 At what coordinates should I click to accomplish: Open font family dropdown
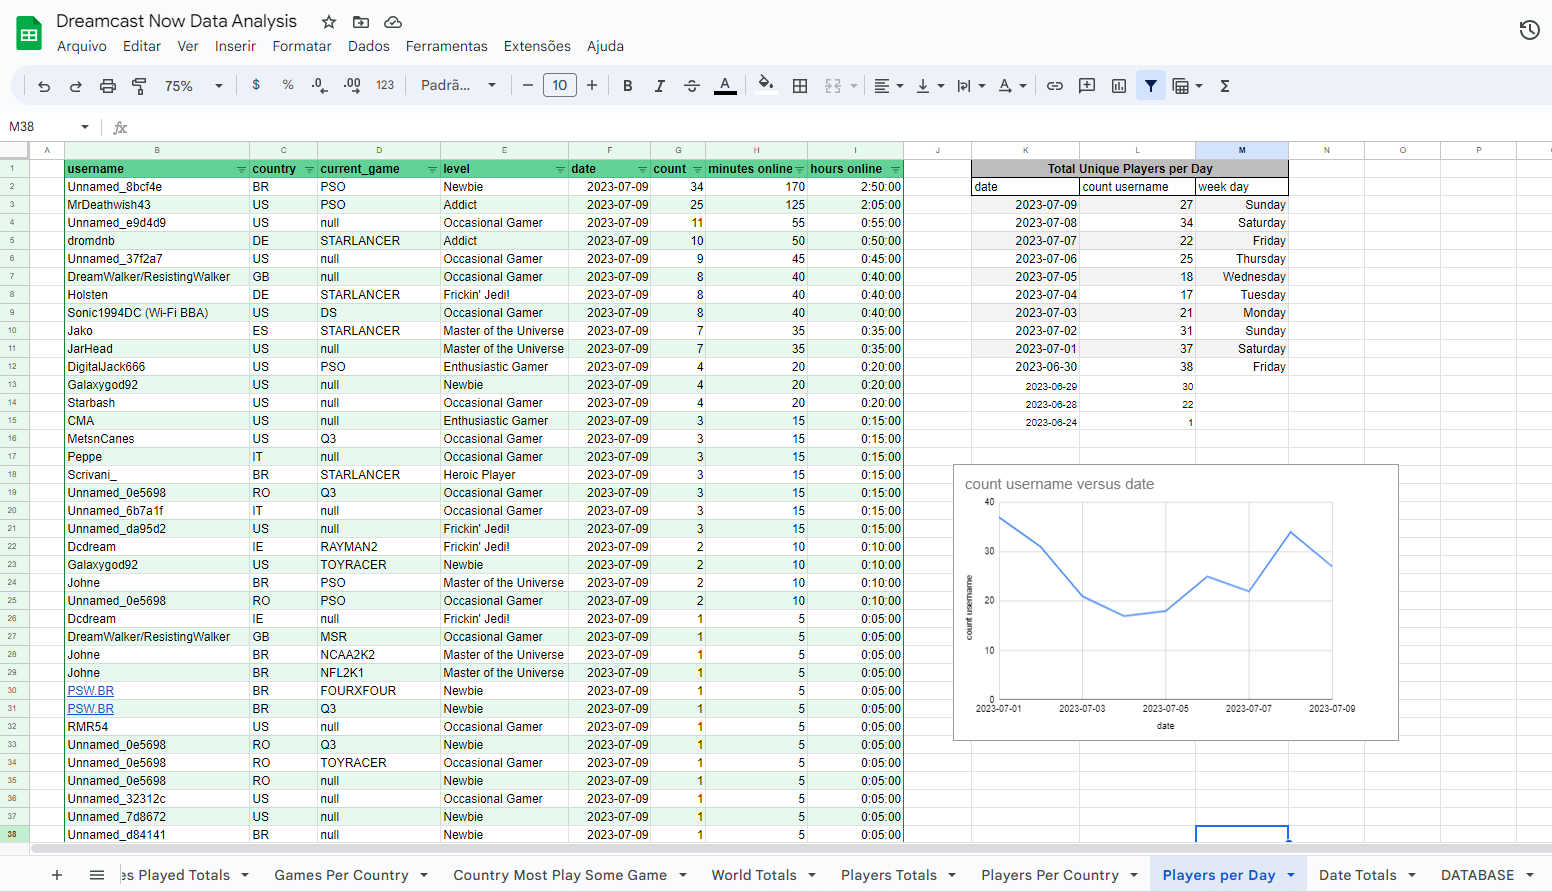coord(458,86)
